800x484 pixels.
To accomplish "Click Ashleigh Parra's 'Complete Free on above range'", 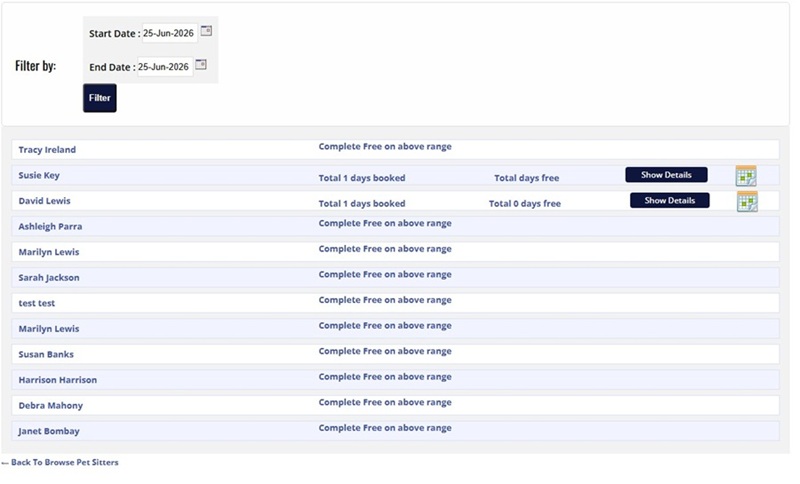I will [385, 223].
